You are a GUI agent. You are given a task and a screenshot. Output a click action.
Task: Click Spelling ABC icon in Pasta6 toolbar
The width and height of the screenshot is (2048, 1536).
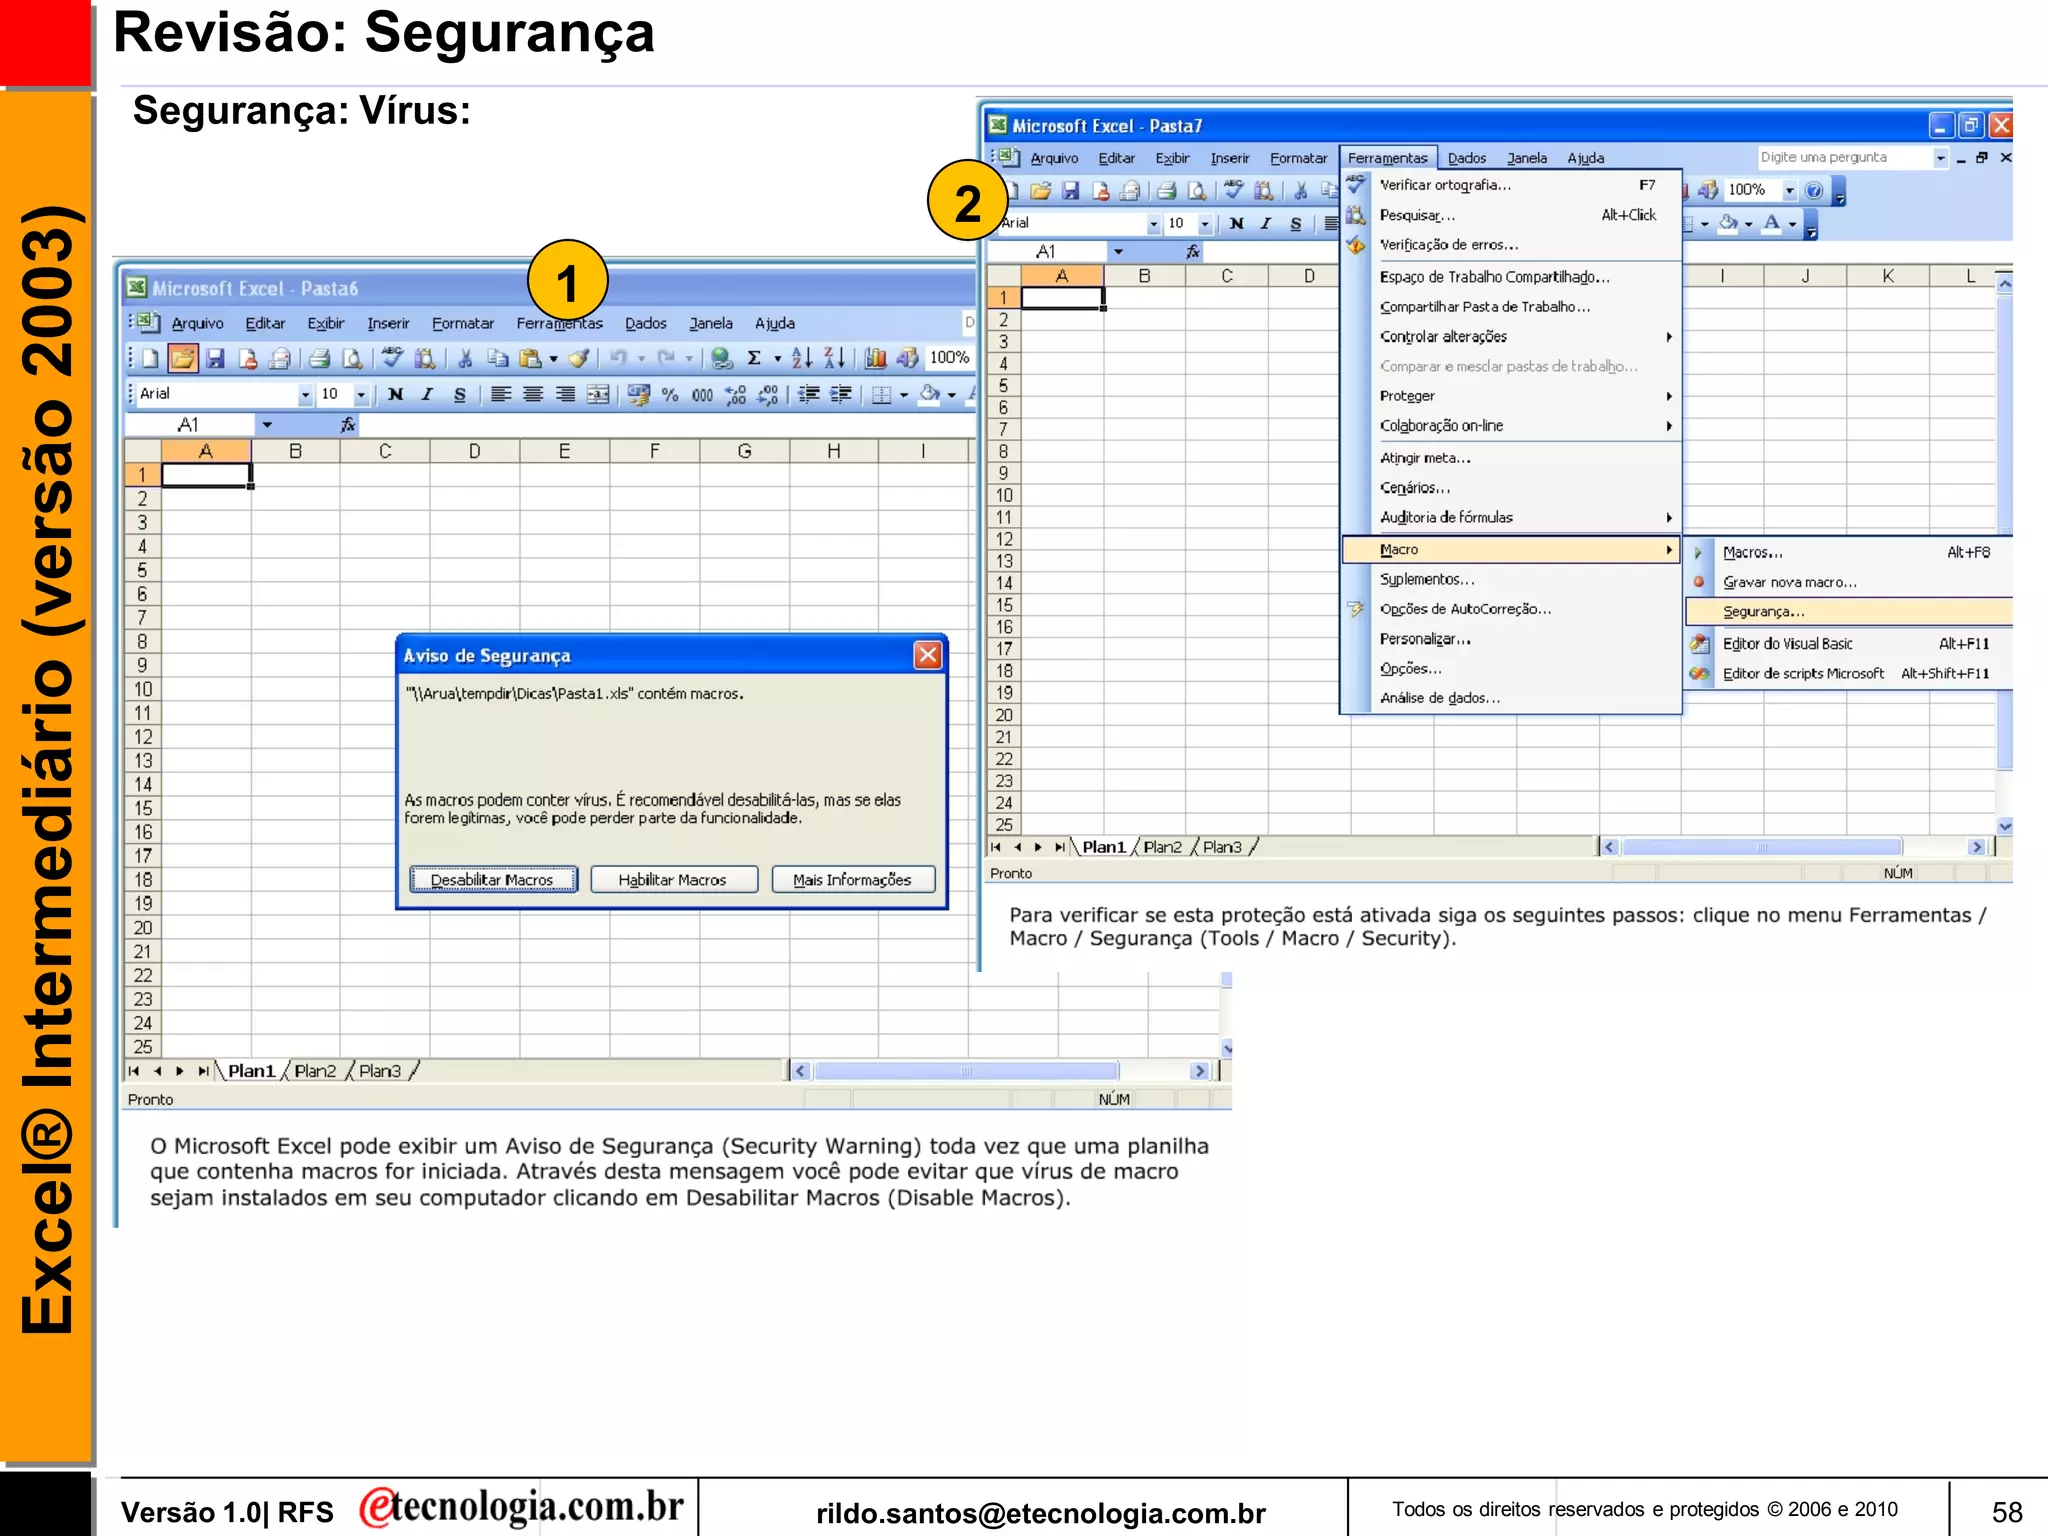[x=393, y=358]
